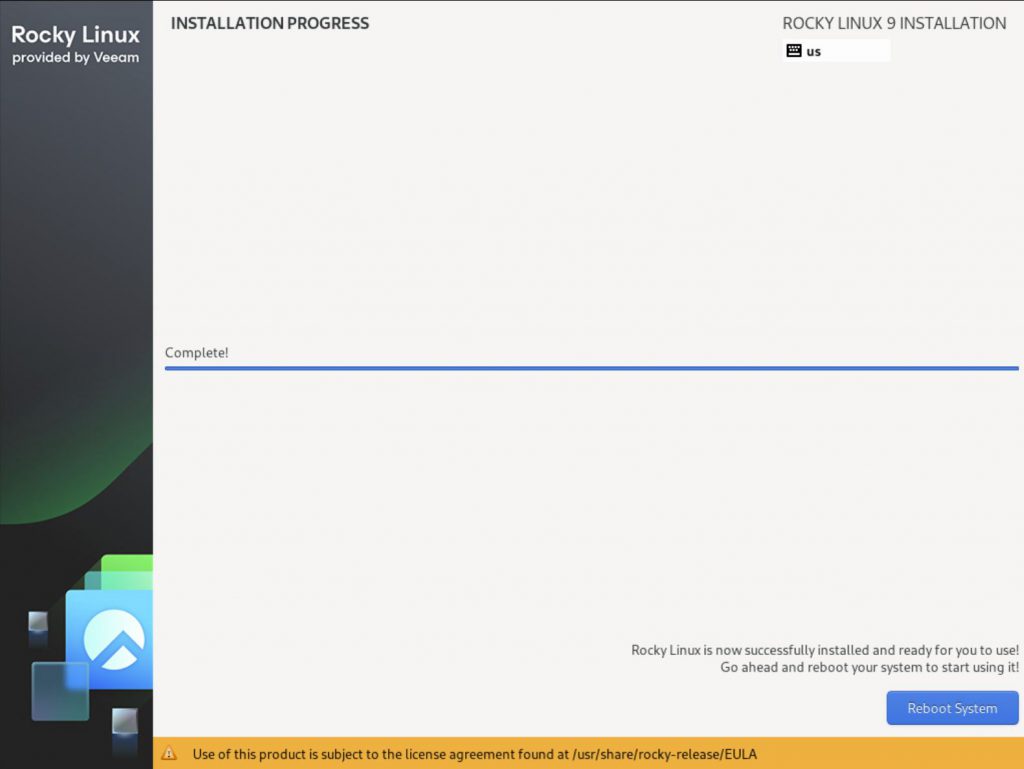This screenshot has width=1024, height=769.
Task: Select the license agreement notice text
Action: pyautogui.click(x=475, y=754)
